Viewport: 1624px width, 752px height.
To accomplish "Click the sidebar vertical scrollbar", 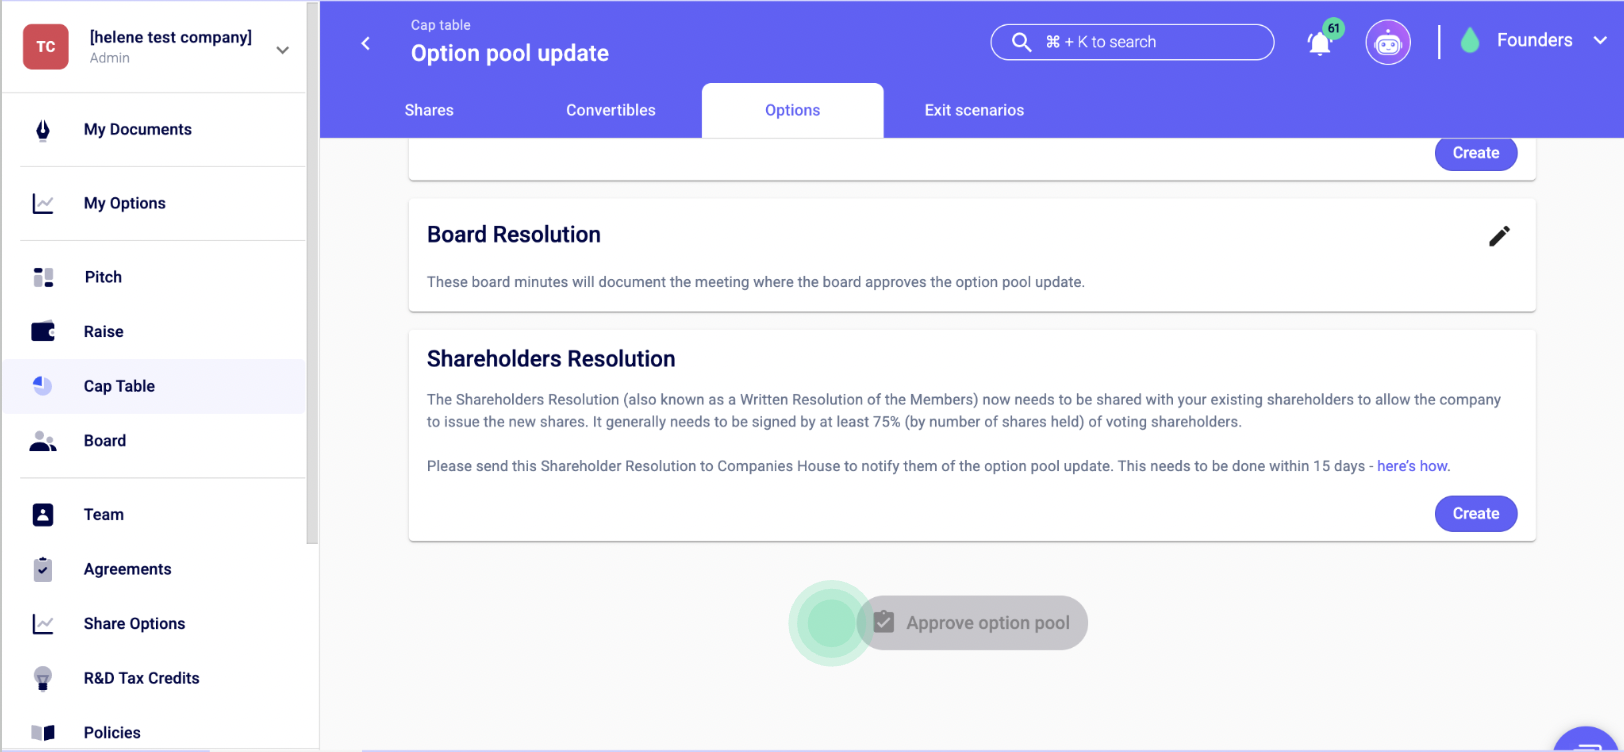I will 312,272.
